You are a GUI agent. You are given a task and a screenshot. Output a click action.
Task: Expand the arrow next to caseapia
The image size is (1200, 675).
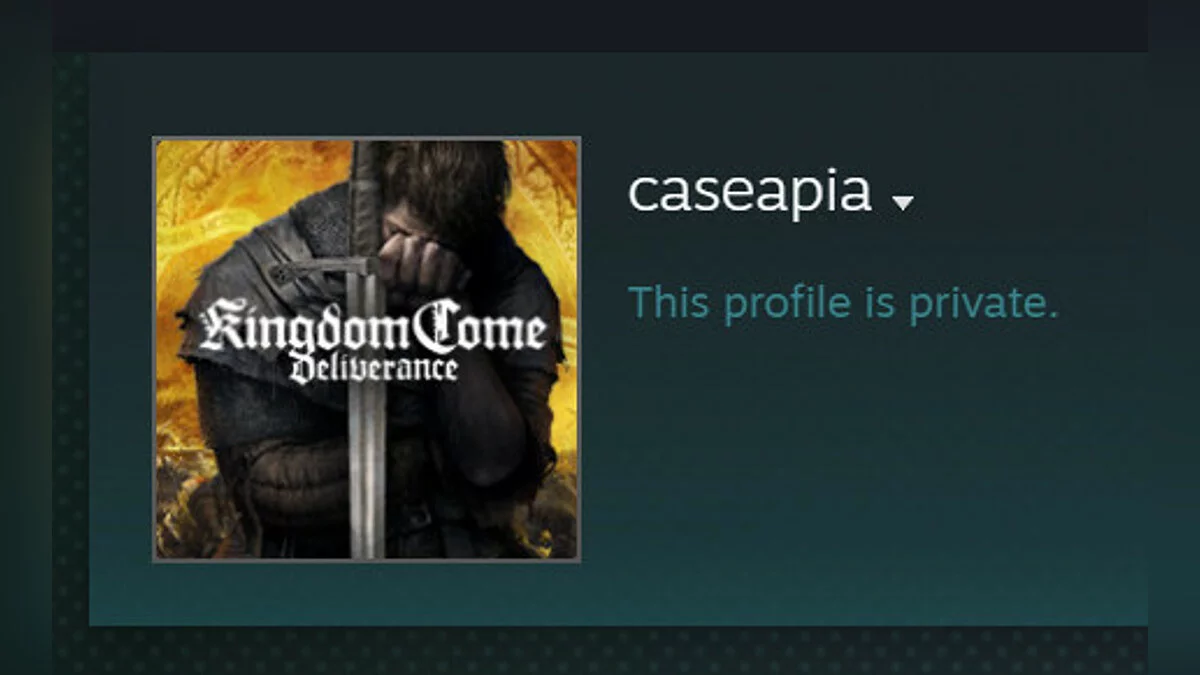902,203
